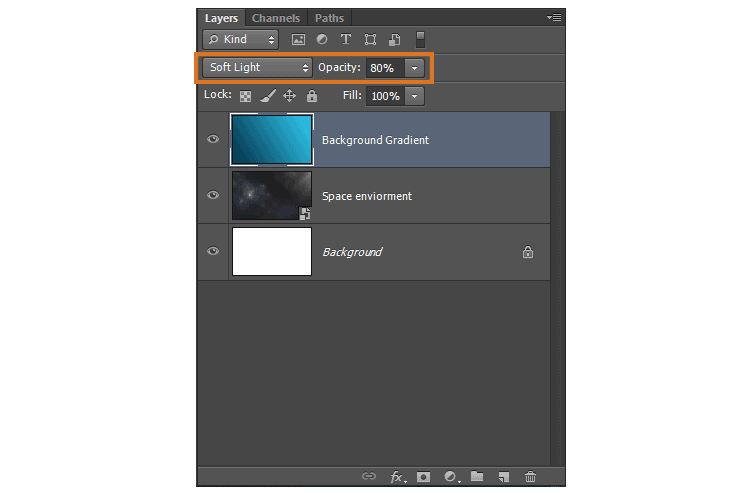Open the Layers panel flyout menu
The height and width of the screenshot is (493, 740).
click(x=554, y=17)
